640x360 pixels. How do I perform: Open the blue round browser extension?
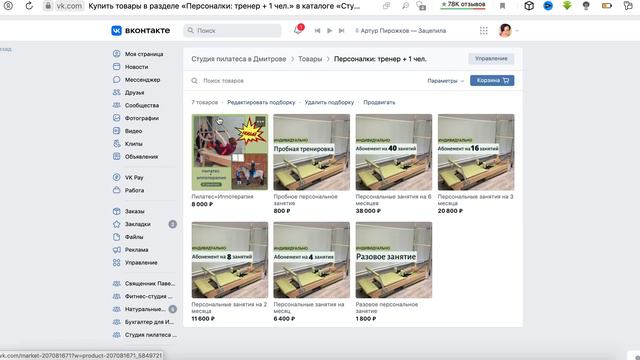[548, 6]
